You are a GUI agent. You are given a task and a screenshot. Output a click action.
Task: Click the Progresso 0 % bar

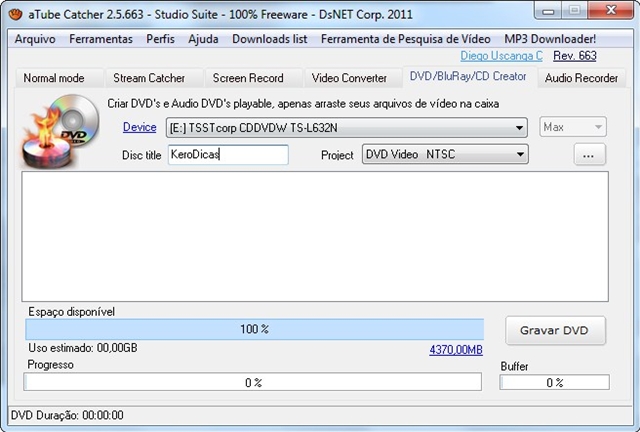click(x=253, y=382)
